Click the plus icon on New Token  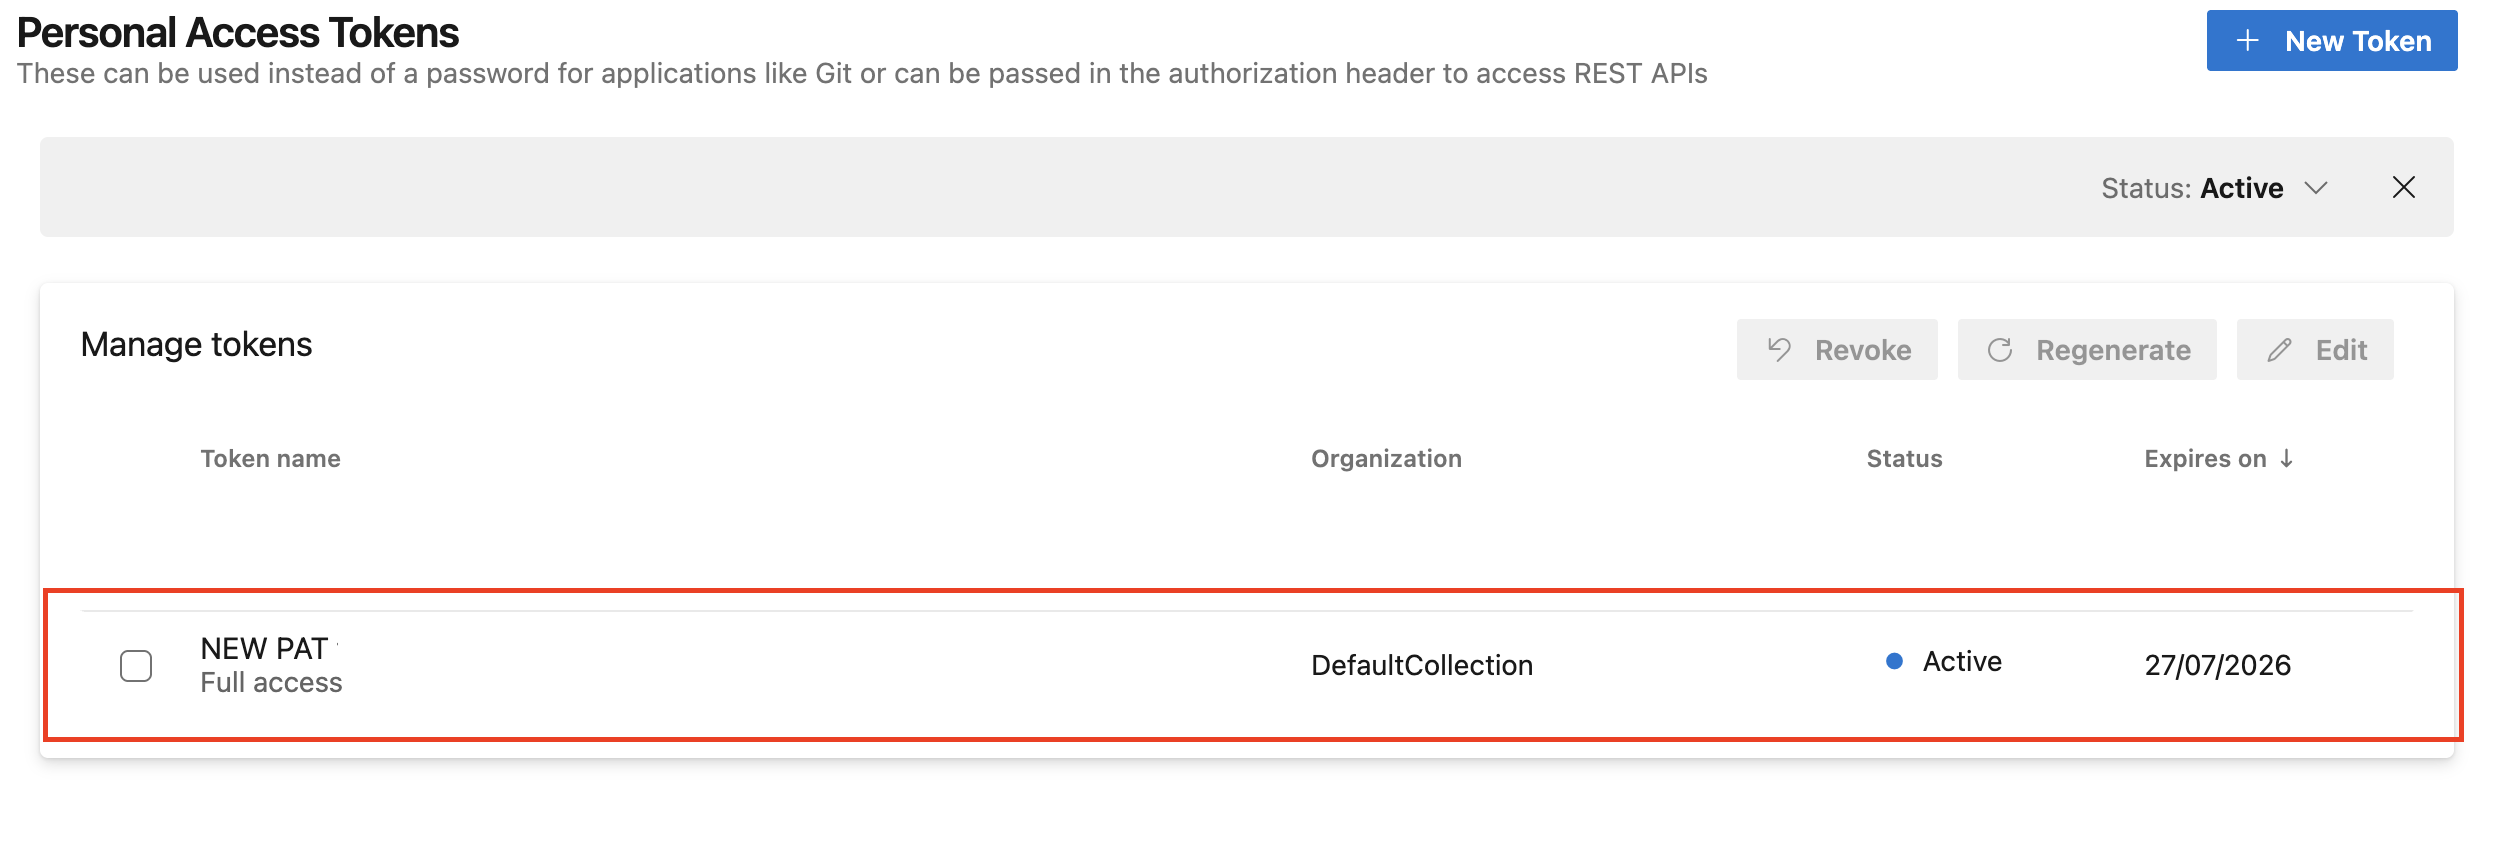pyautogui.click(x=2247, y=41)
